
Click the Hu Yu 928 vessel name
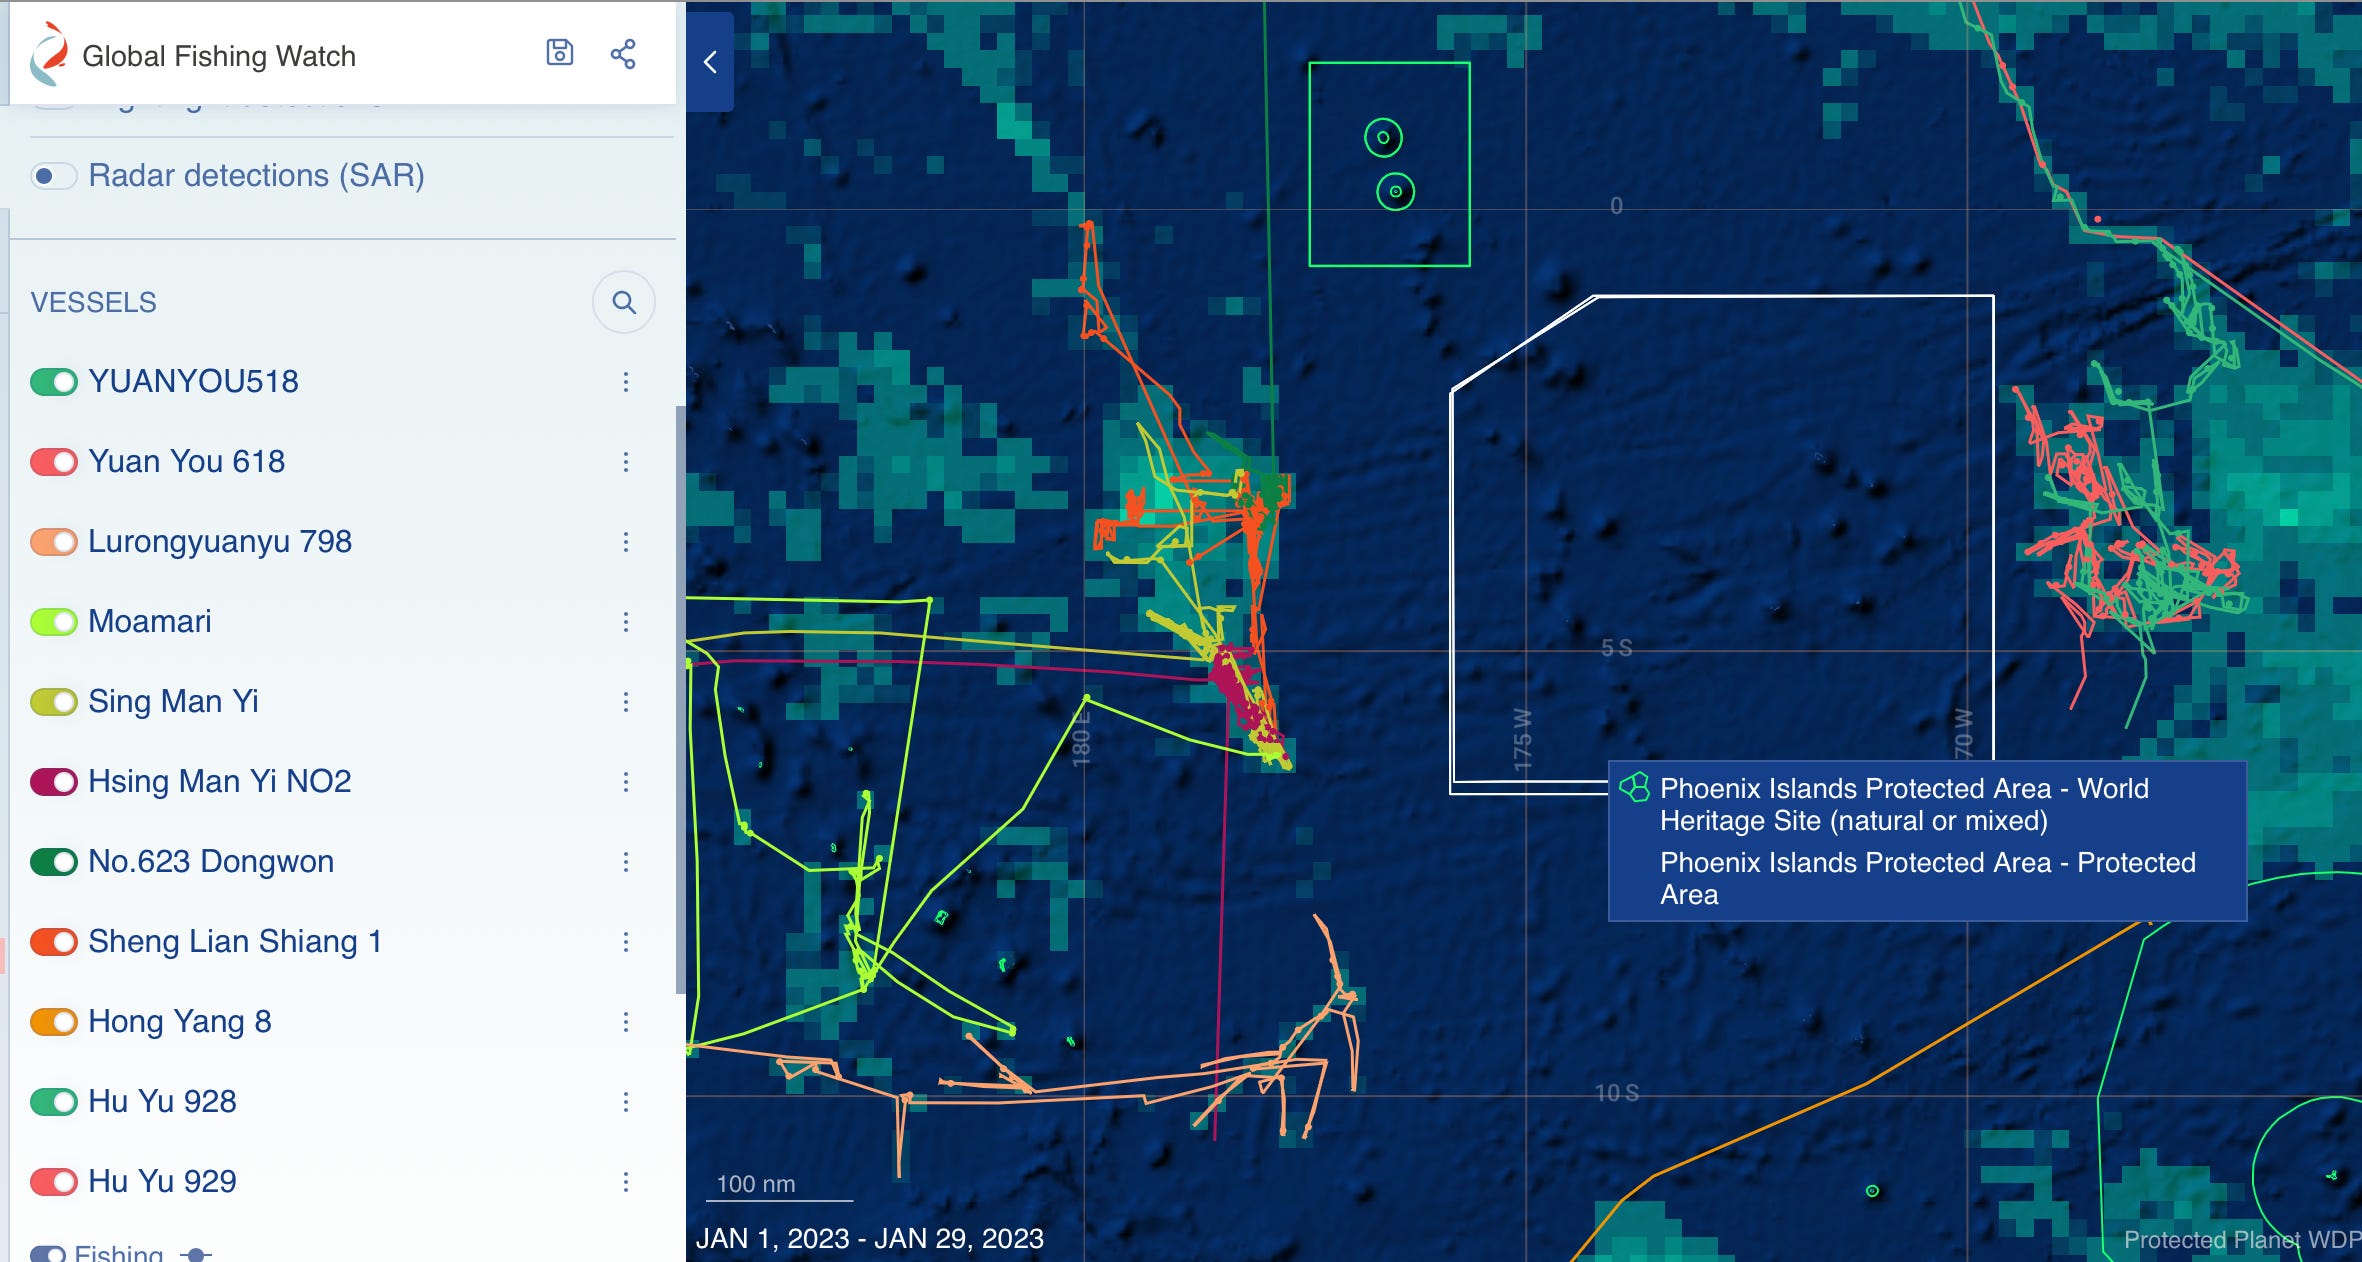pyautogui.click(x=162, y=1101)
